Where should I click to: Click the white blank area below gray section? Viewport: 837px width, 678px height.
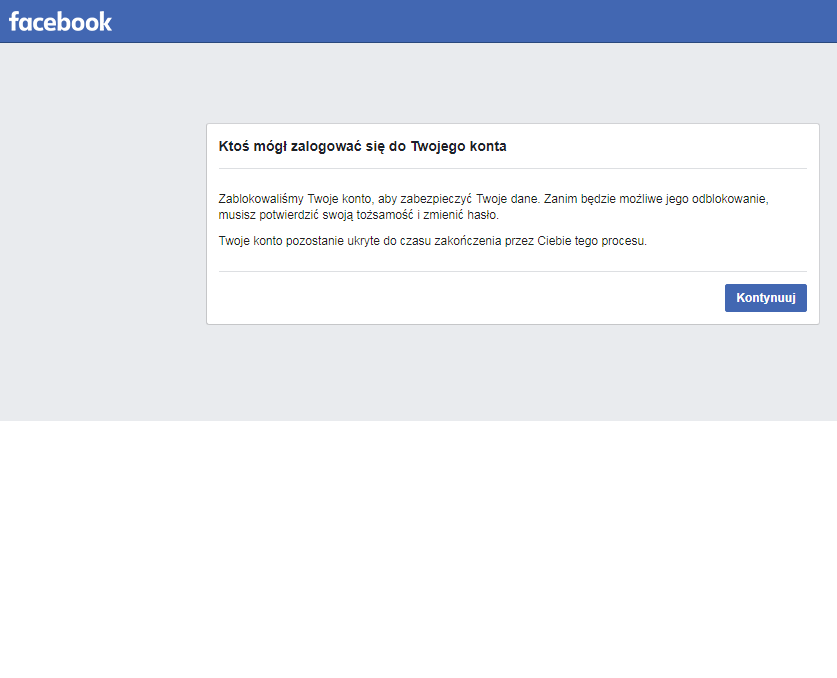[418, 550]
